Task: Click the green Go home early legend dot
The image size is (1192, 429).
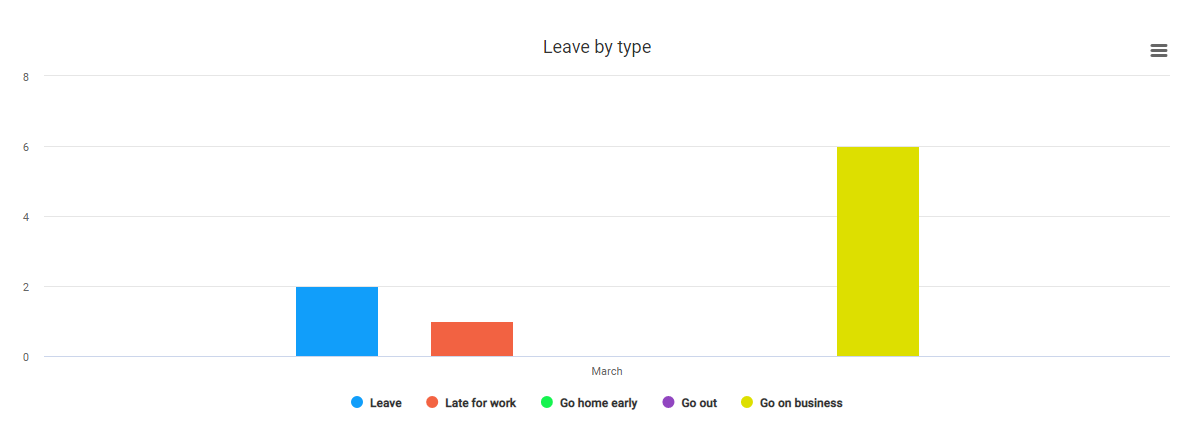Action: pyautogui.click(x=547, y=402)
